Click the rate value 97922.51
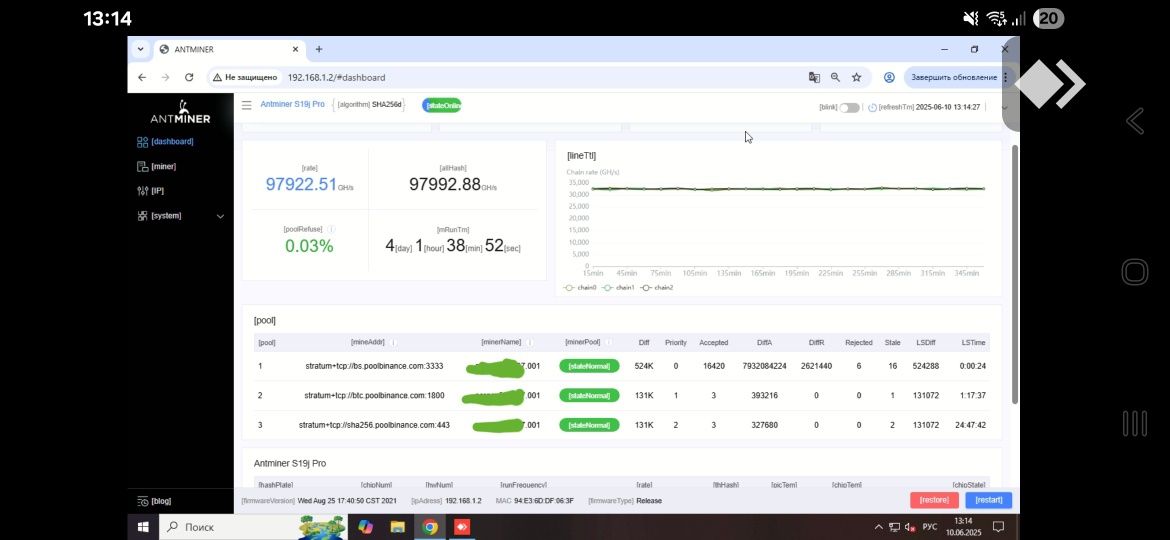 click(x=301, y=184)
